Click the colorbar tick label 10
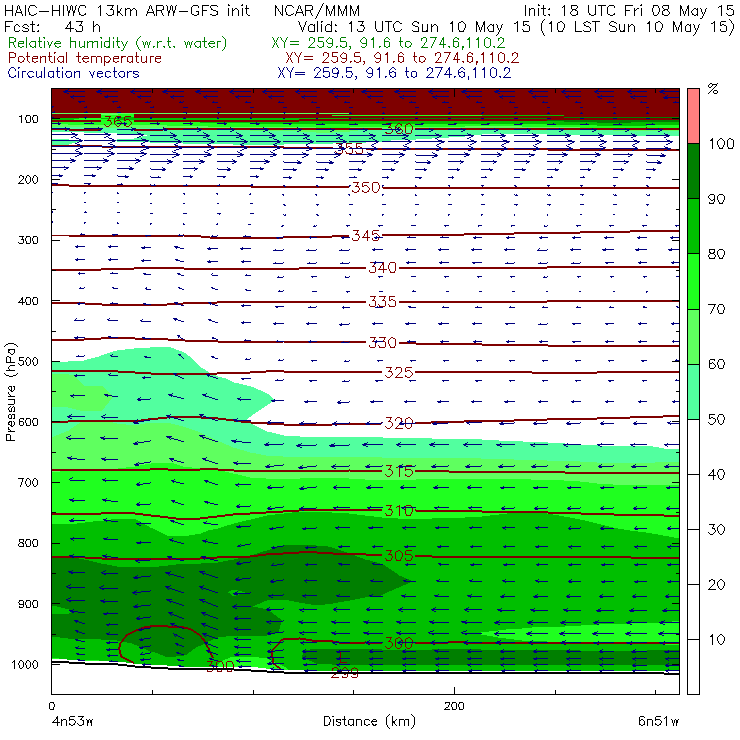Screen dimensions: 740x740 click(x=716, y=639)
